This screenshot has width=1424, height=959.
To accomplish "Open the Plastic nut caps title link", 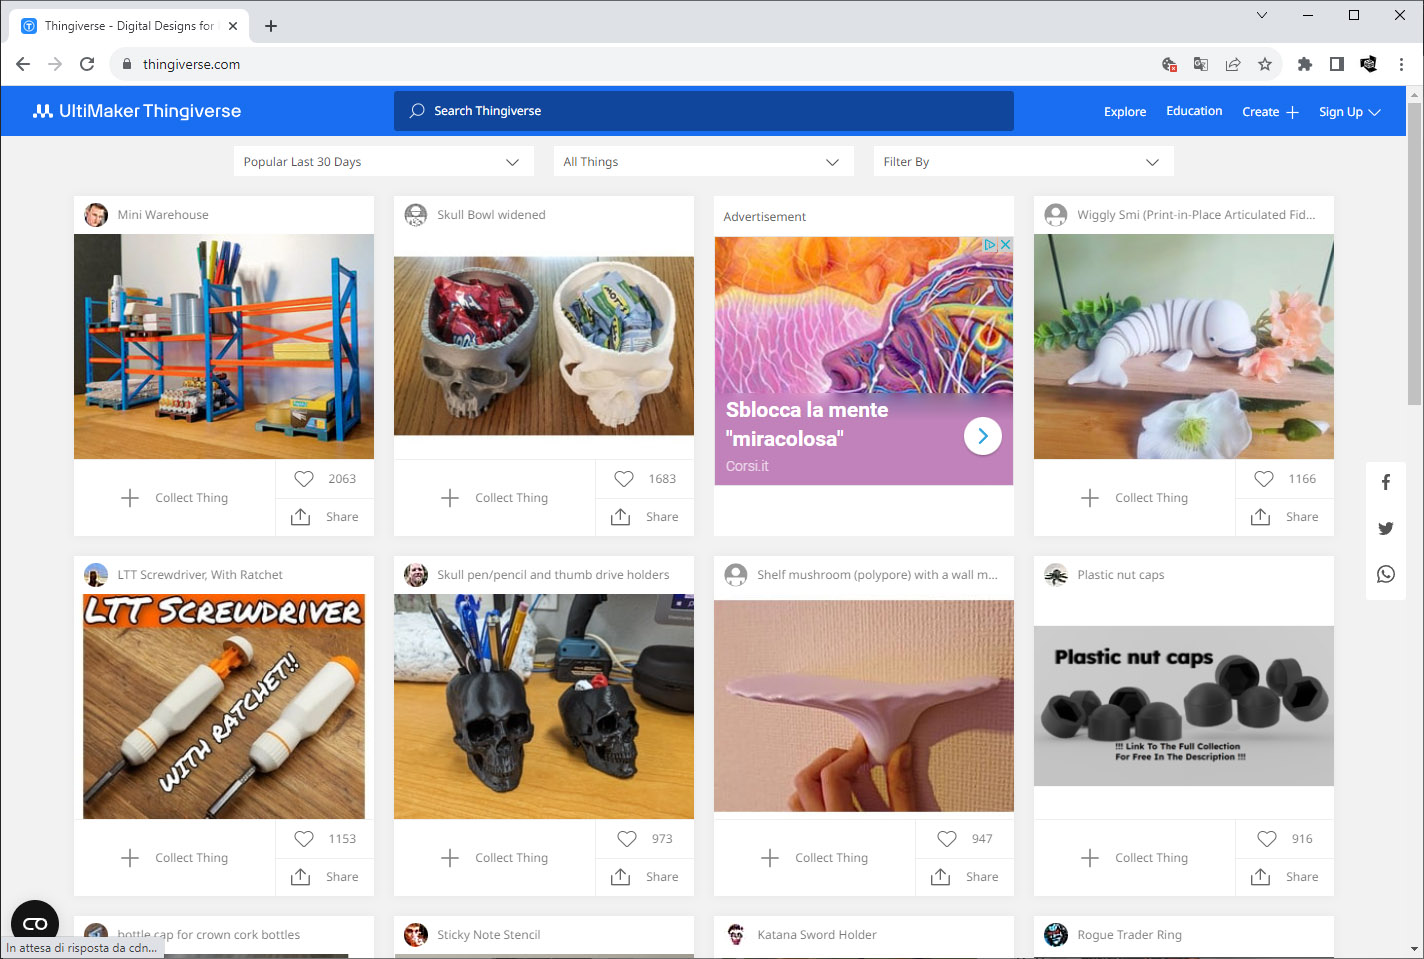I will [x=1120, y=575].
